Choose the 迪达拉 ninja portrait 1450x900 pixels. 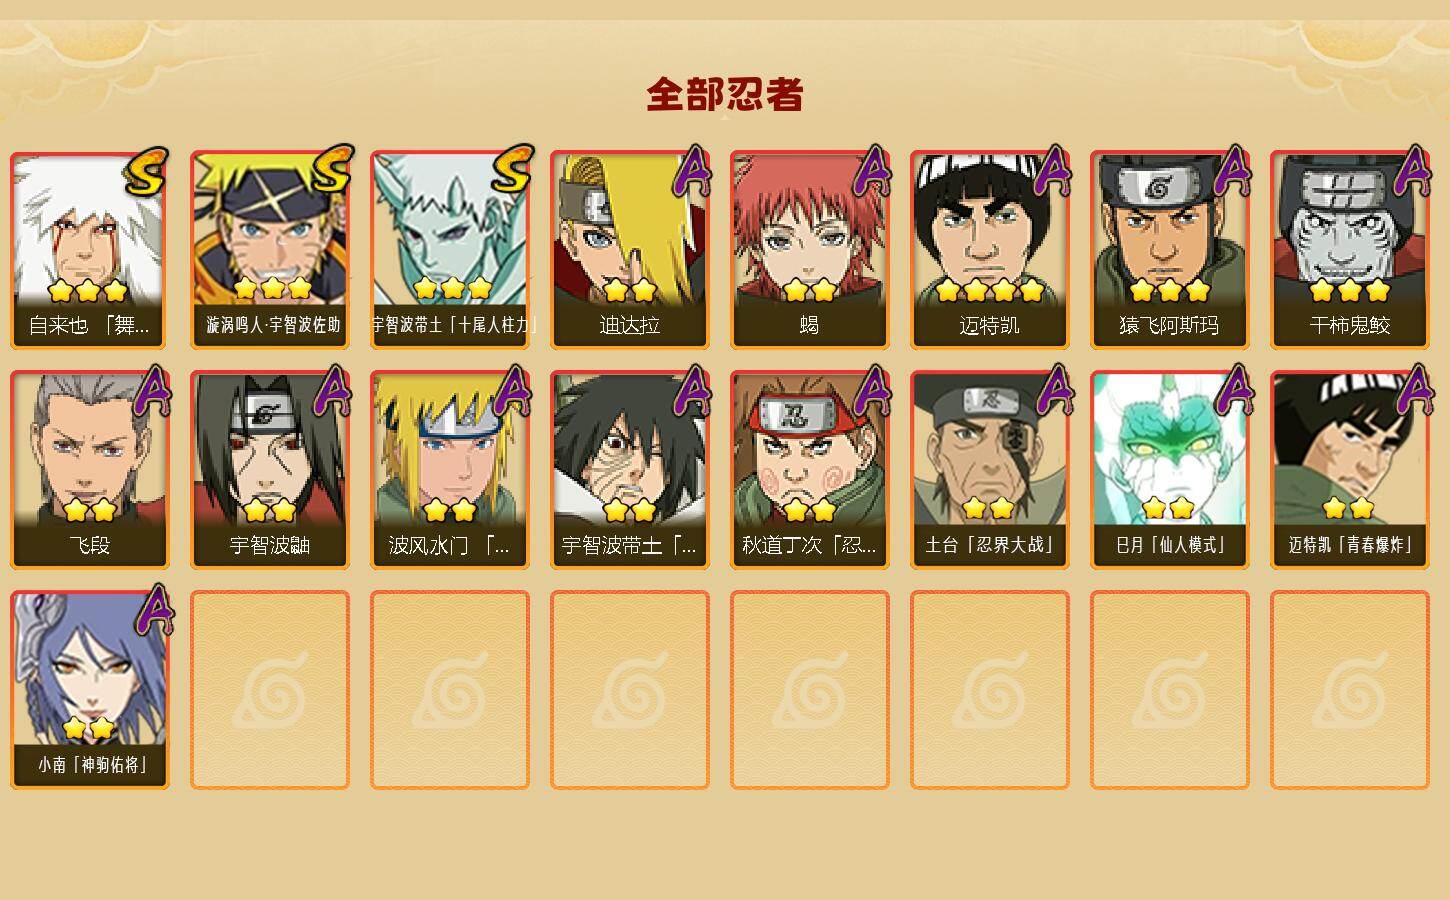(630, 250)
